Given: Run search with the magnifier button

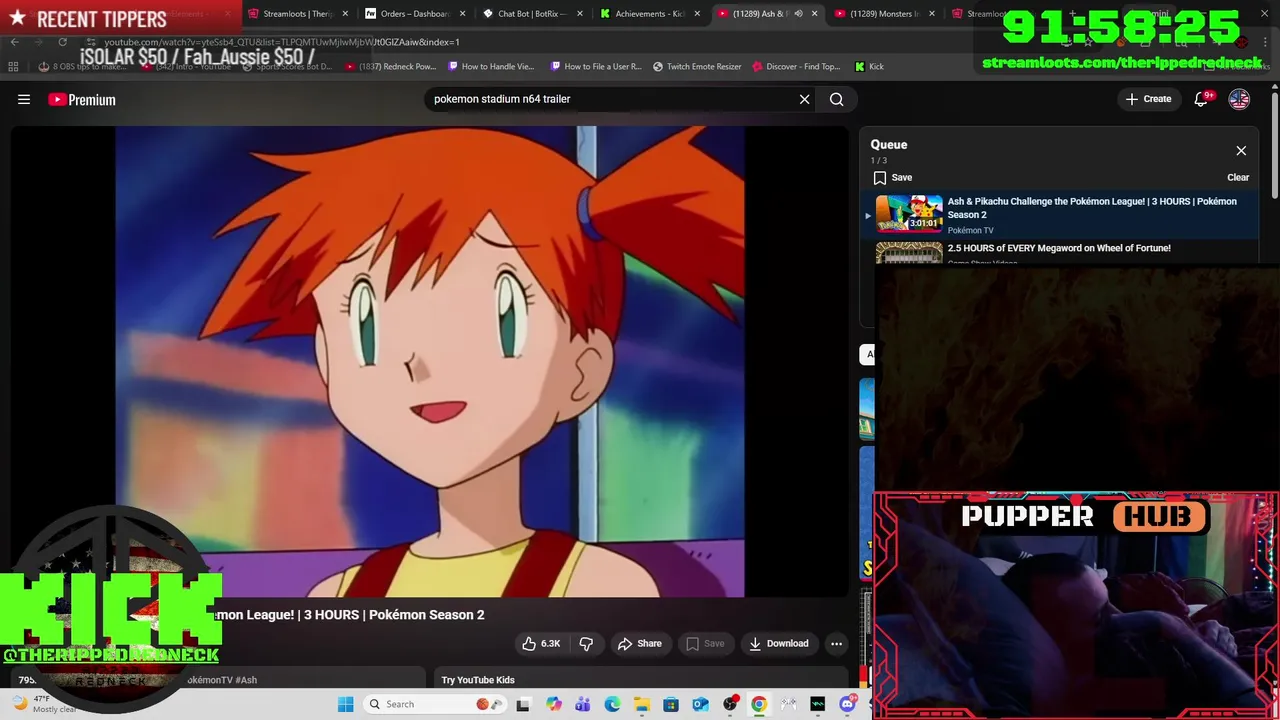Looking at the screenshot, I should 837,99.
